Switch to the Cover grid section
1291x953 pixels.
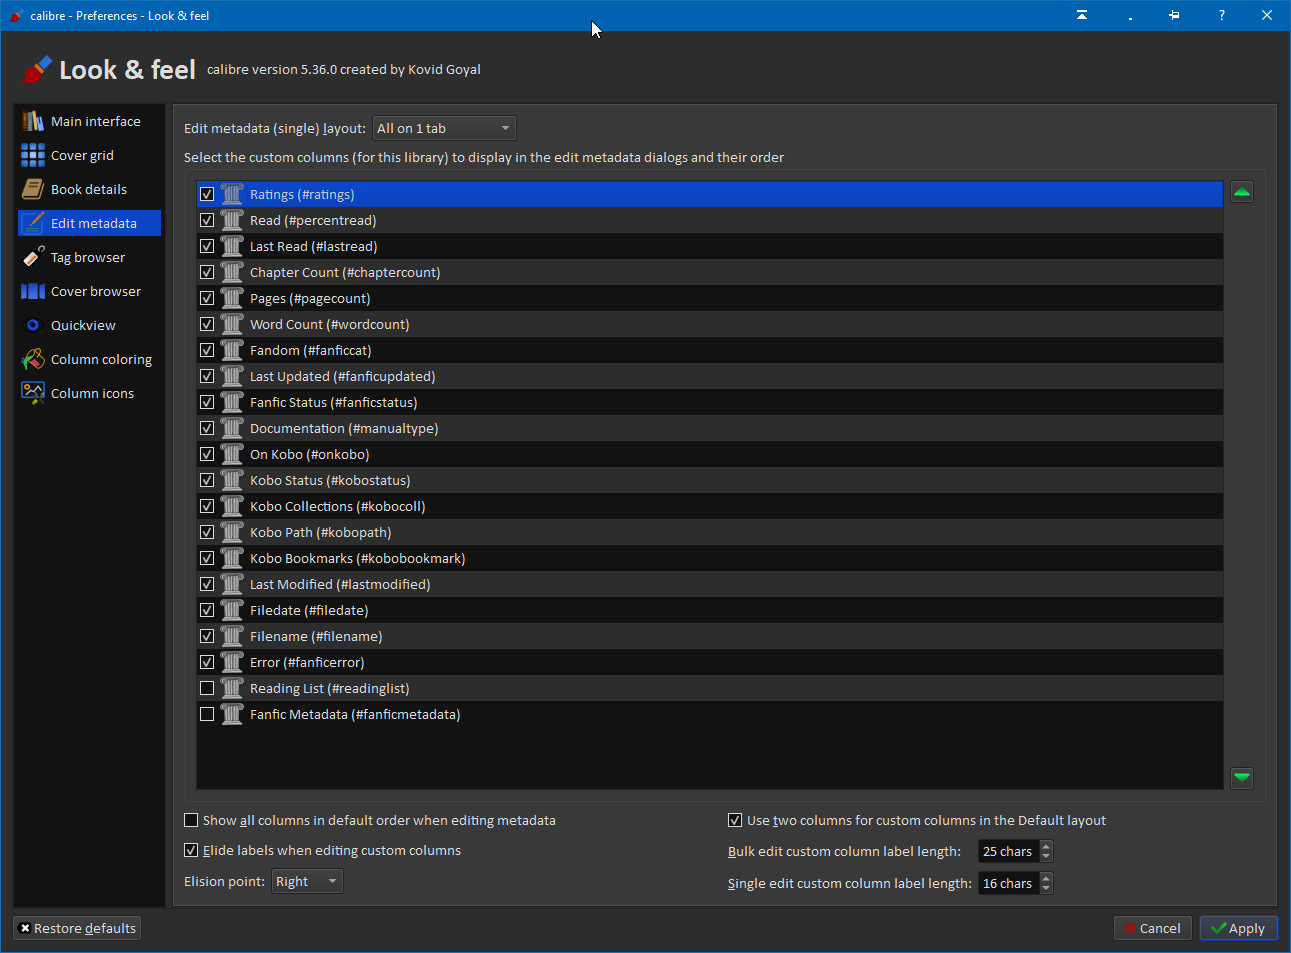[x=89, y=155]
